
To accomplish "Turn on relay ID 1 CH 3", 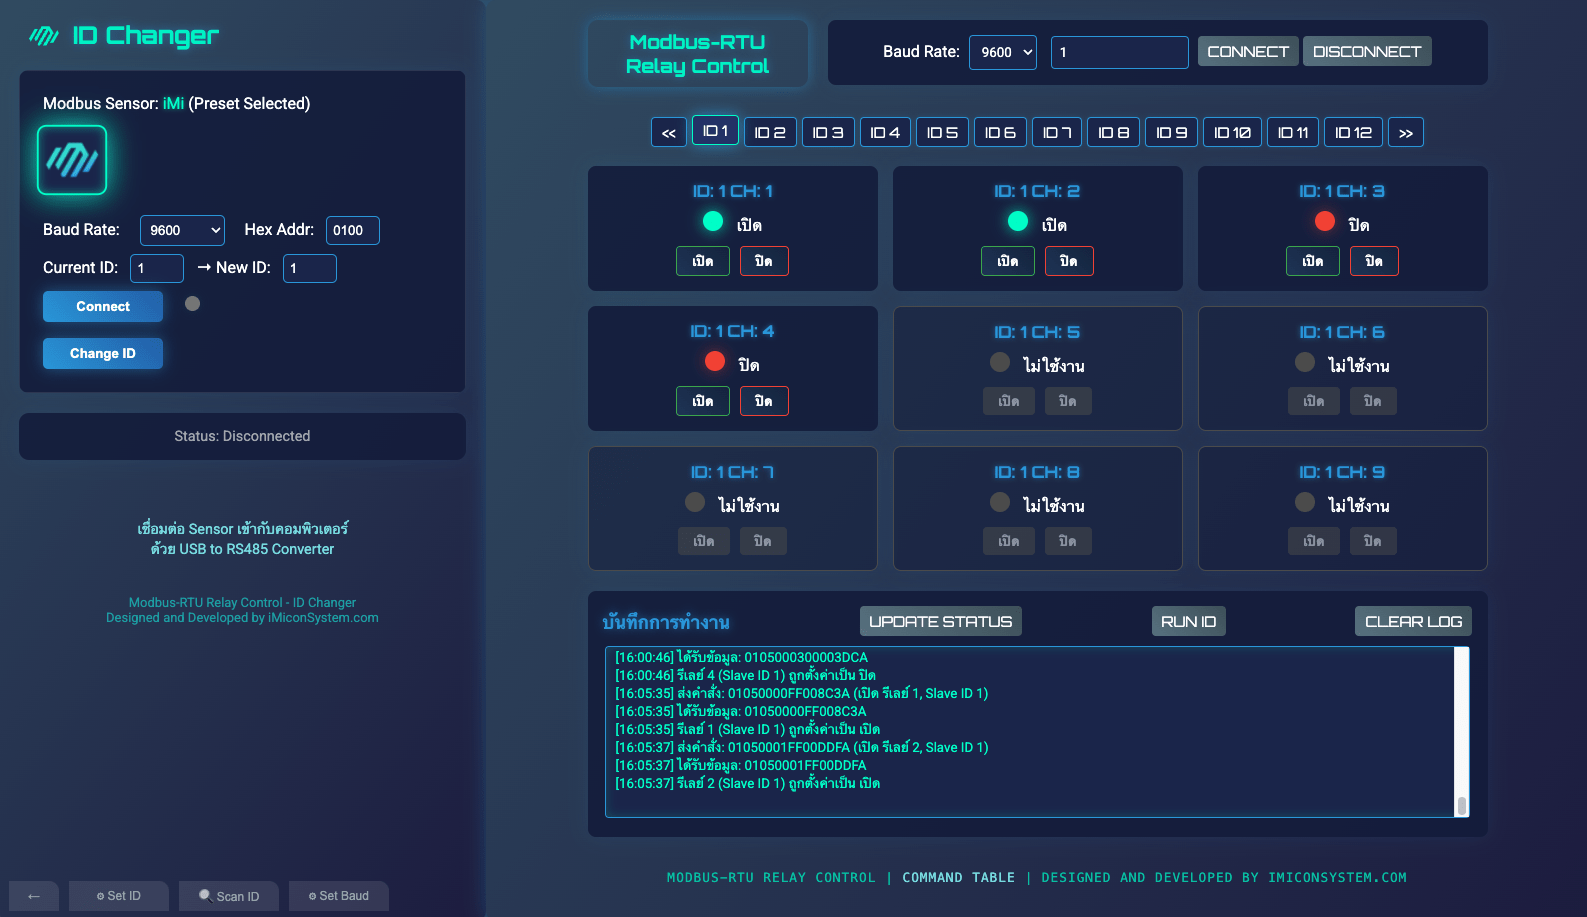I will [1312, 261].
